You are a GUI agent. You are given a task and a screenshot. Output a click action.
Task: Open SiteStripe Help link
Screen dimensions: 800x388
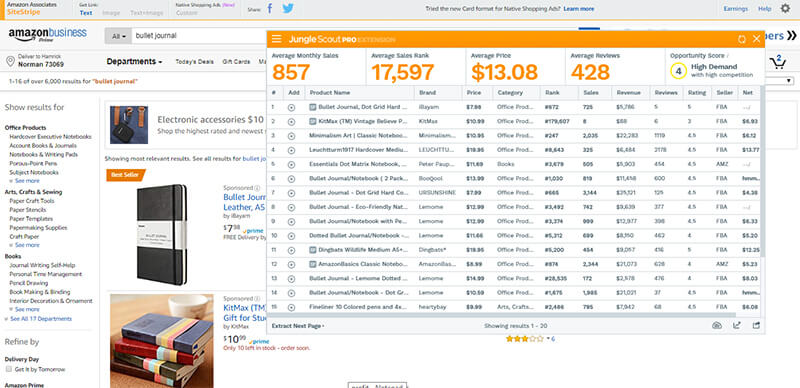pos(765,9)
